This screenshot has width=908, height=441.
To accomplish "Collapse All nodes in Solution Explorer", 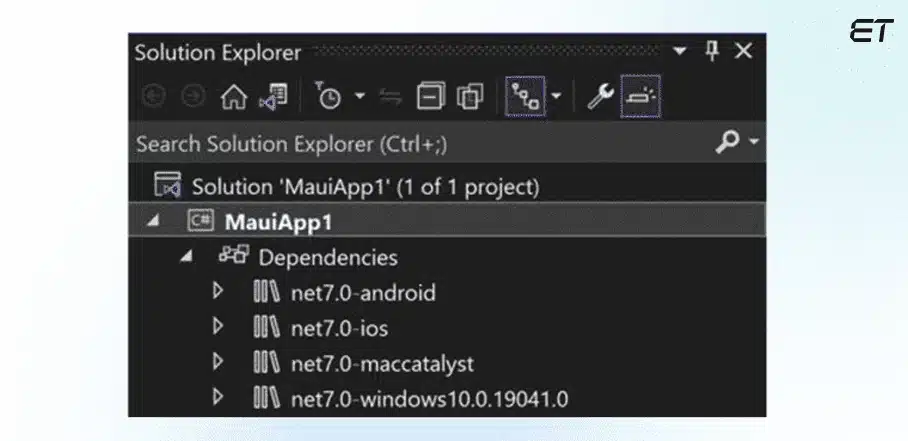I will click(431, 96).
